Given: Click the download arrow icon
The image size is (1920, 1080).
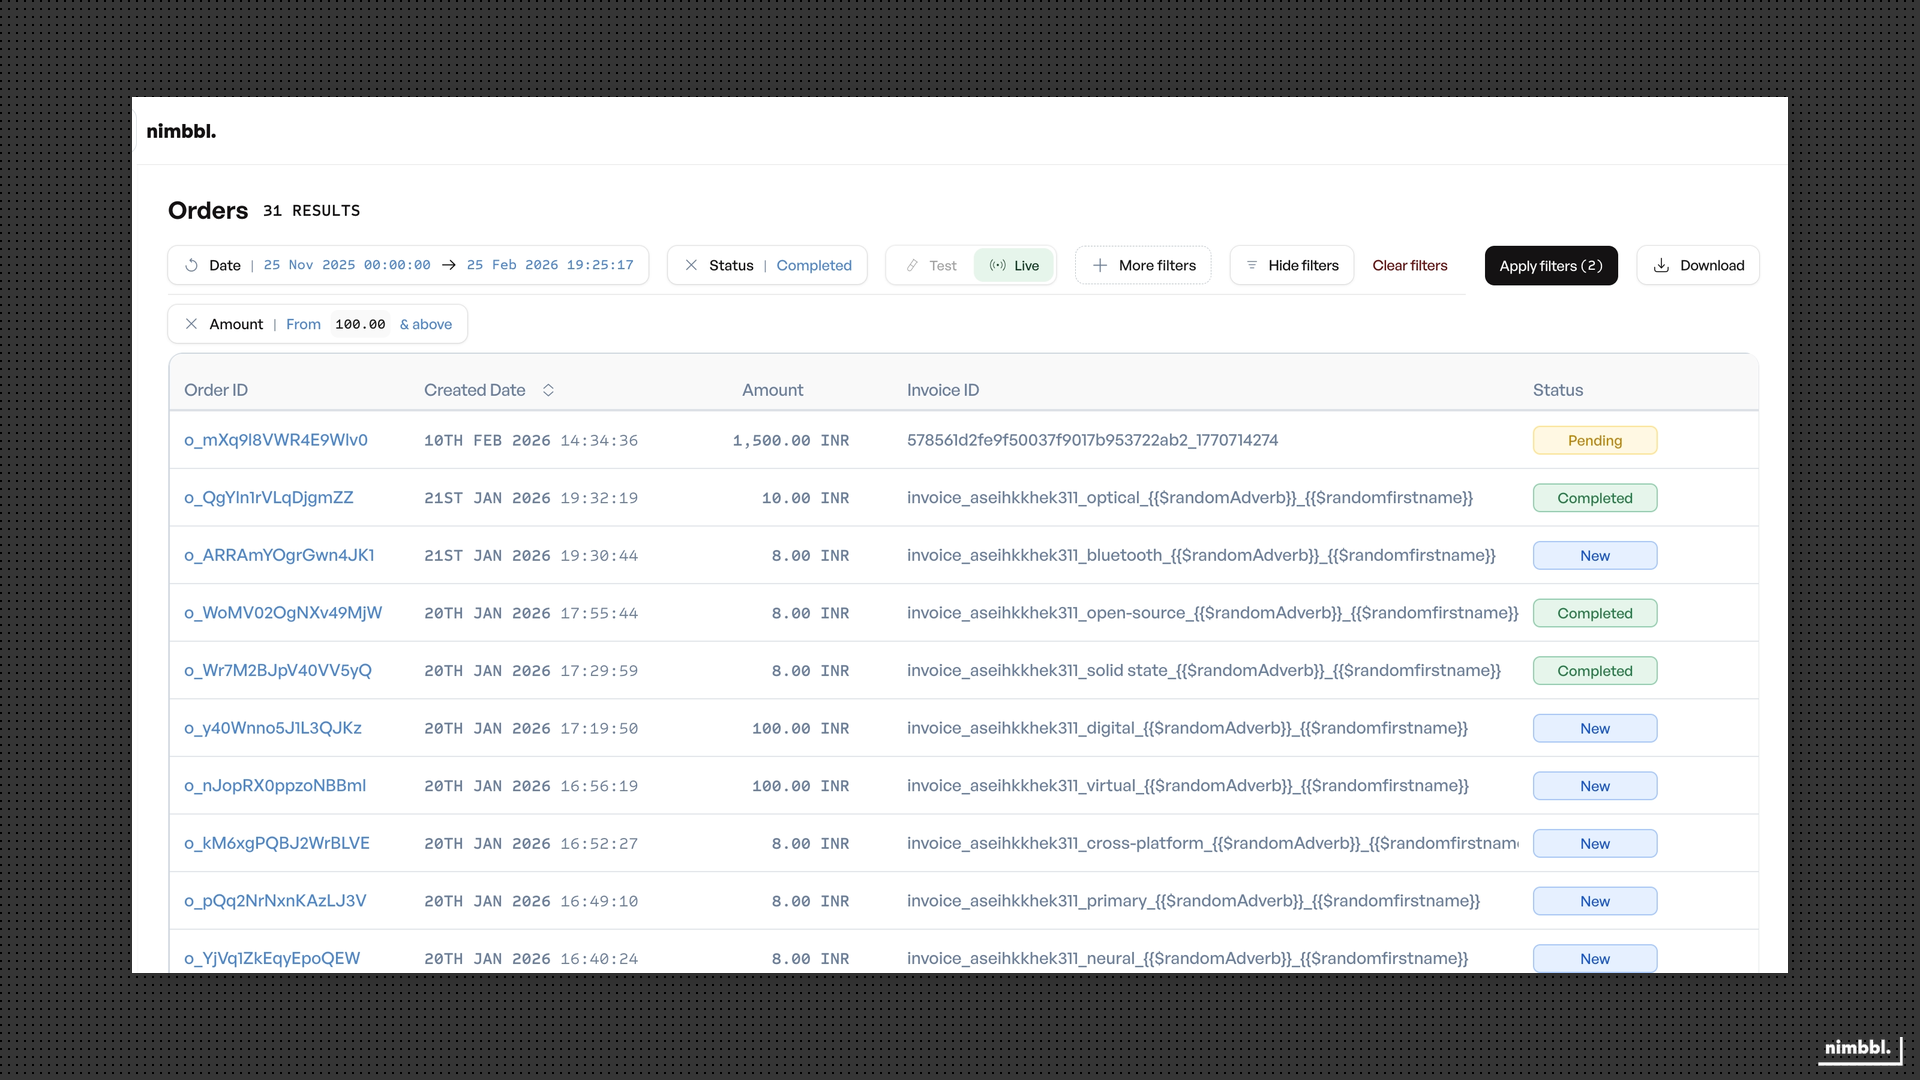Looking at the screenshot, I should pyautogui.click(x=1661, y=265).
